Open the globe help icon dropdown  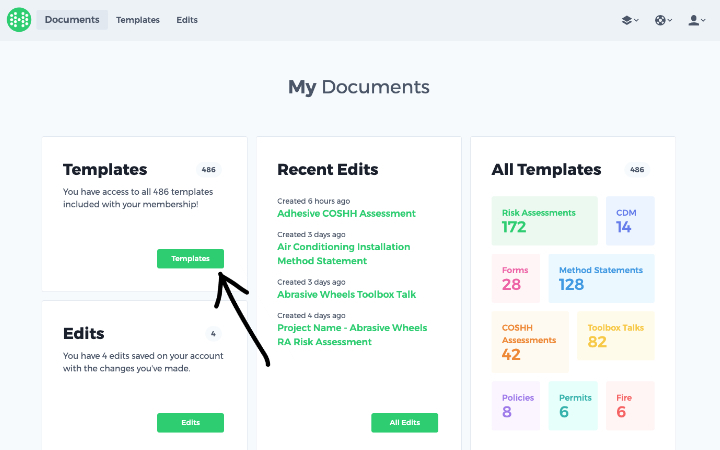pos(663,20)
